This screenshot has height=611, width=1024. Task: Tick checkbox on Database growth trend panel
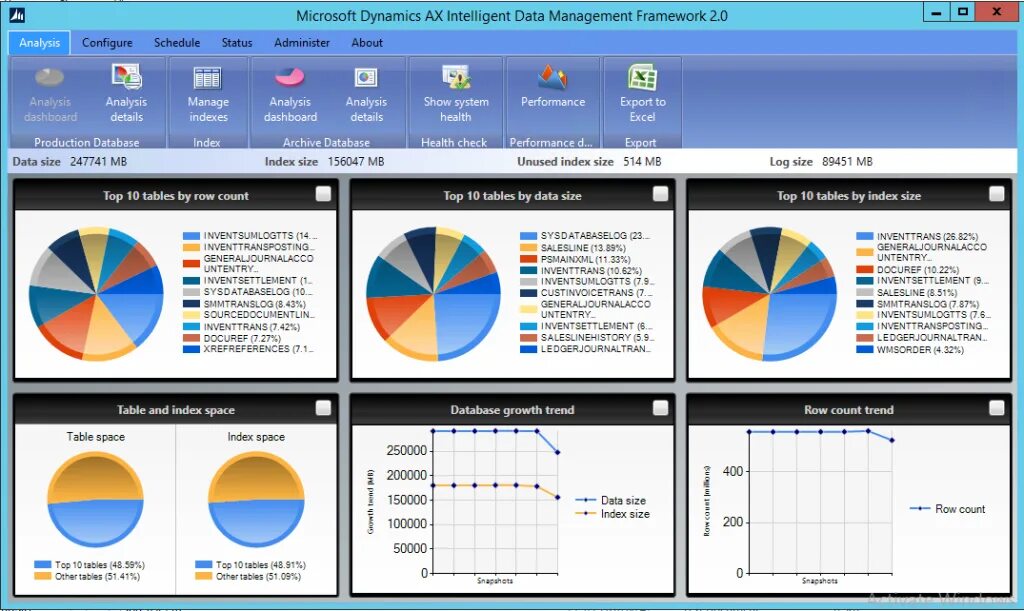pos(660,408)
